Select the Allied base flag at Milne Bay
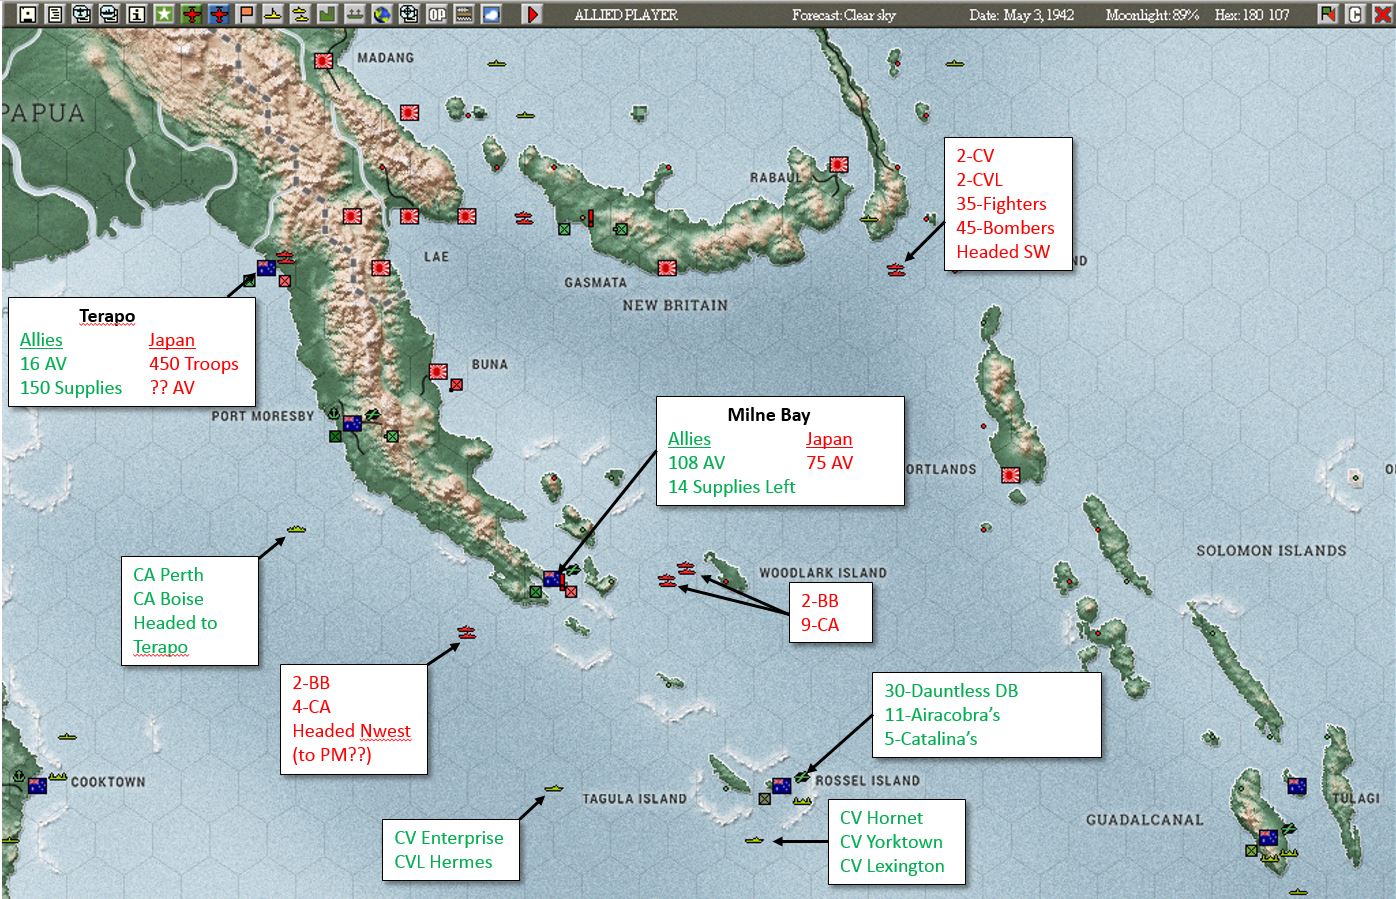 (x=552, y=578)
